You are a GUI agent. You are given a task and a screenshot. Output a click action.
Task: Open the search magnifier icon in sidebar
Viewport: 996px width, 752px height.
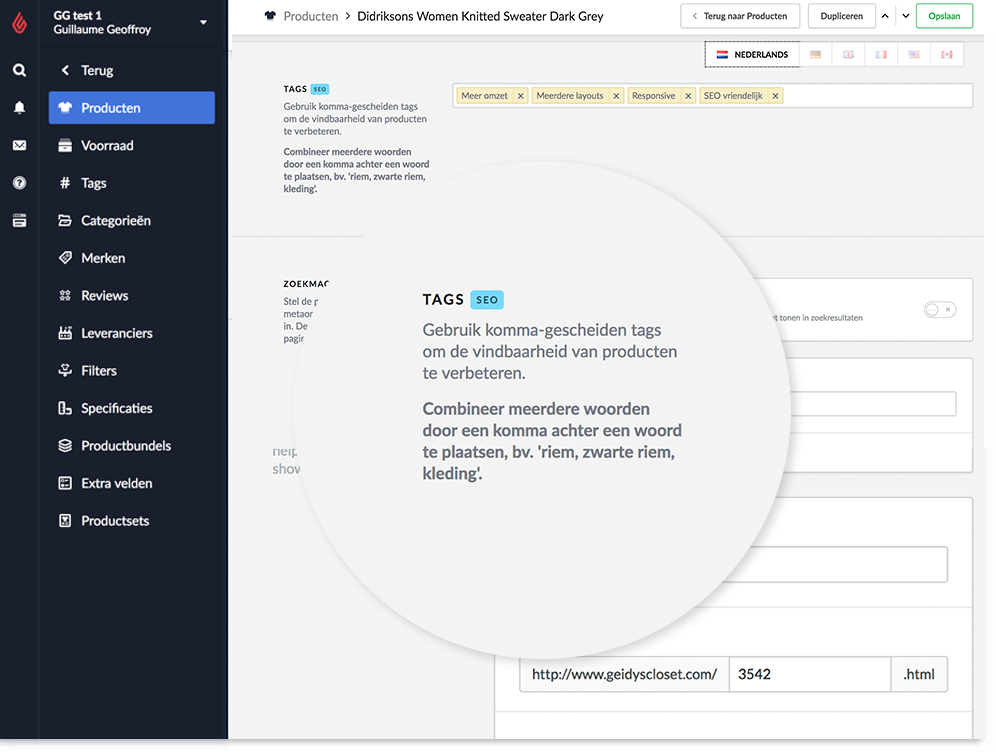point(20,70)
